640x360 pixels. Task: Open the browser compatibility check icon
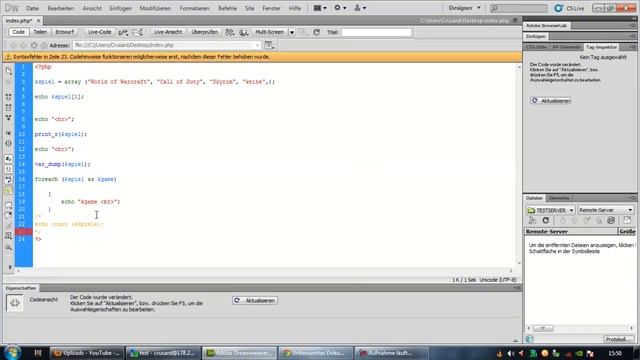pyautogui.click(x=123, y=32)
